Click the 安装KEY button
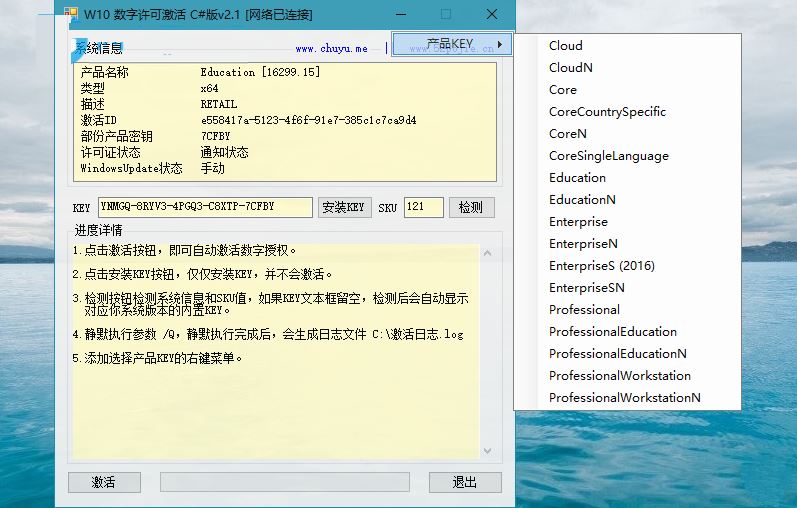Image resolution: width=797 pixels, height=508 pixels. (x=345, y=207)
